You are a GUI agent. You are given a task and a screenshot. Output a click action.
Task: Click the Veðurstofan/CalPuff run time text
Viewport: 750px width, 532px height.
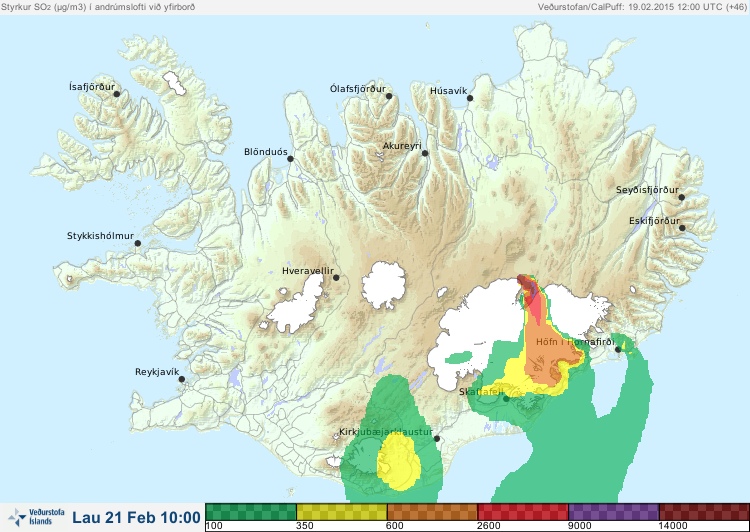641,7
